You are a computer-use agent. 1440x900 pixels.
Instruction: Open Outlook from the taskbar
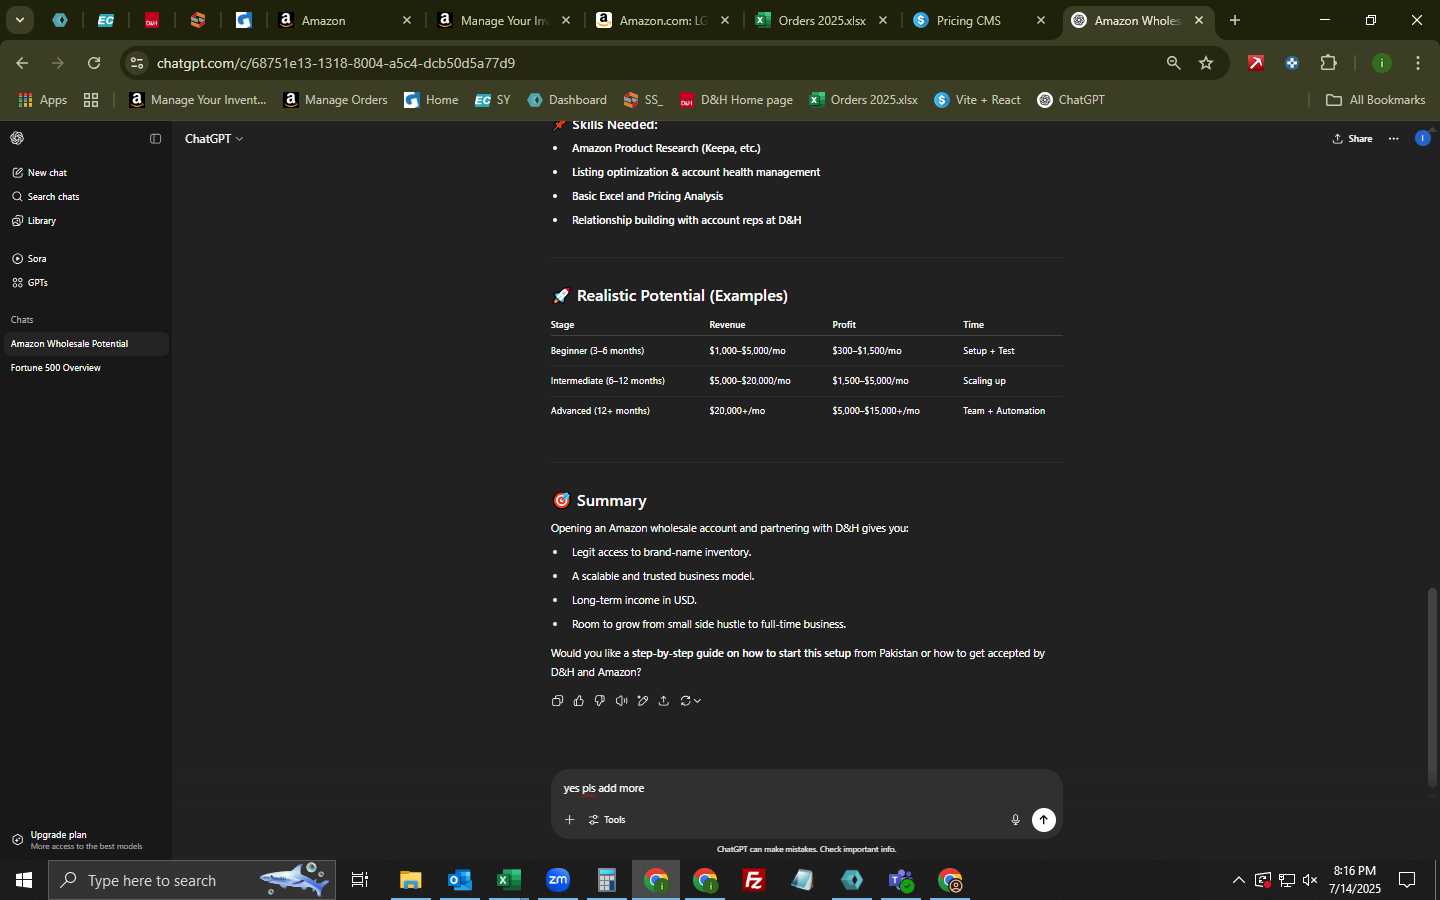click(x=460, y=880)
